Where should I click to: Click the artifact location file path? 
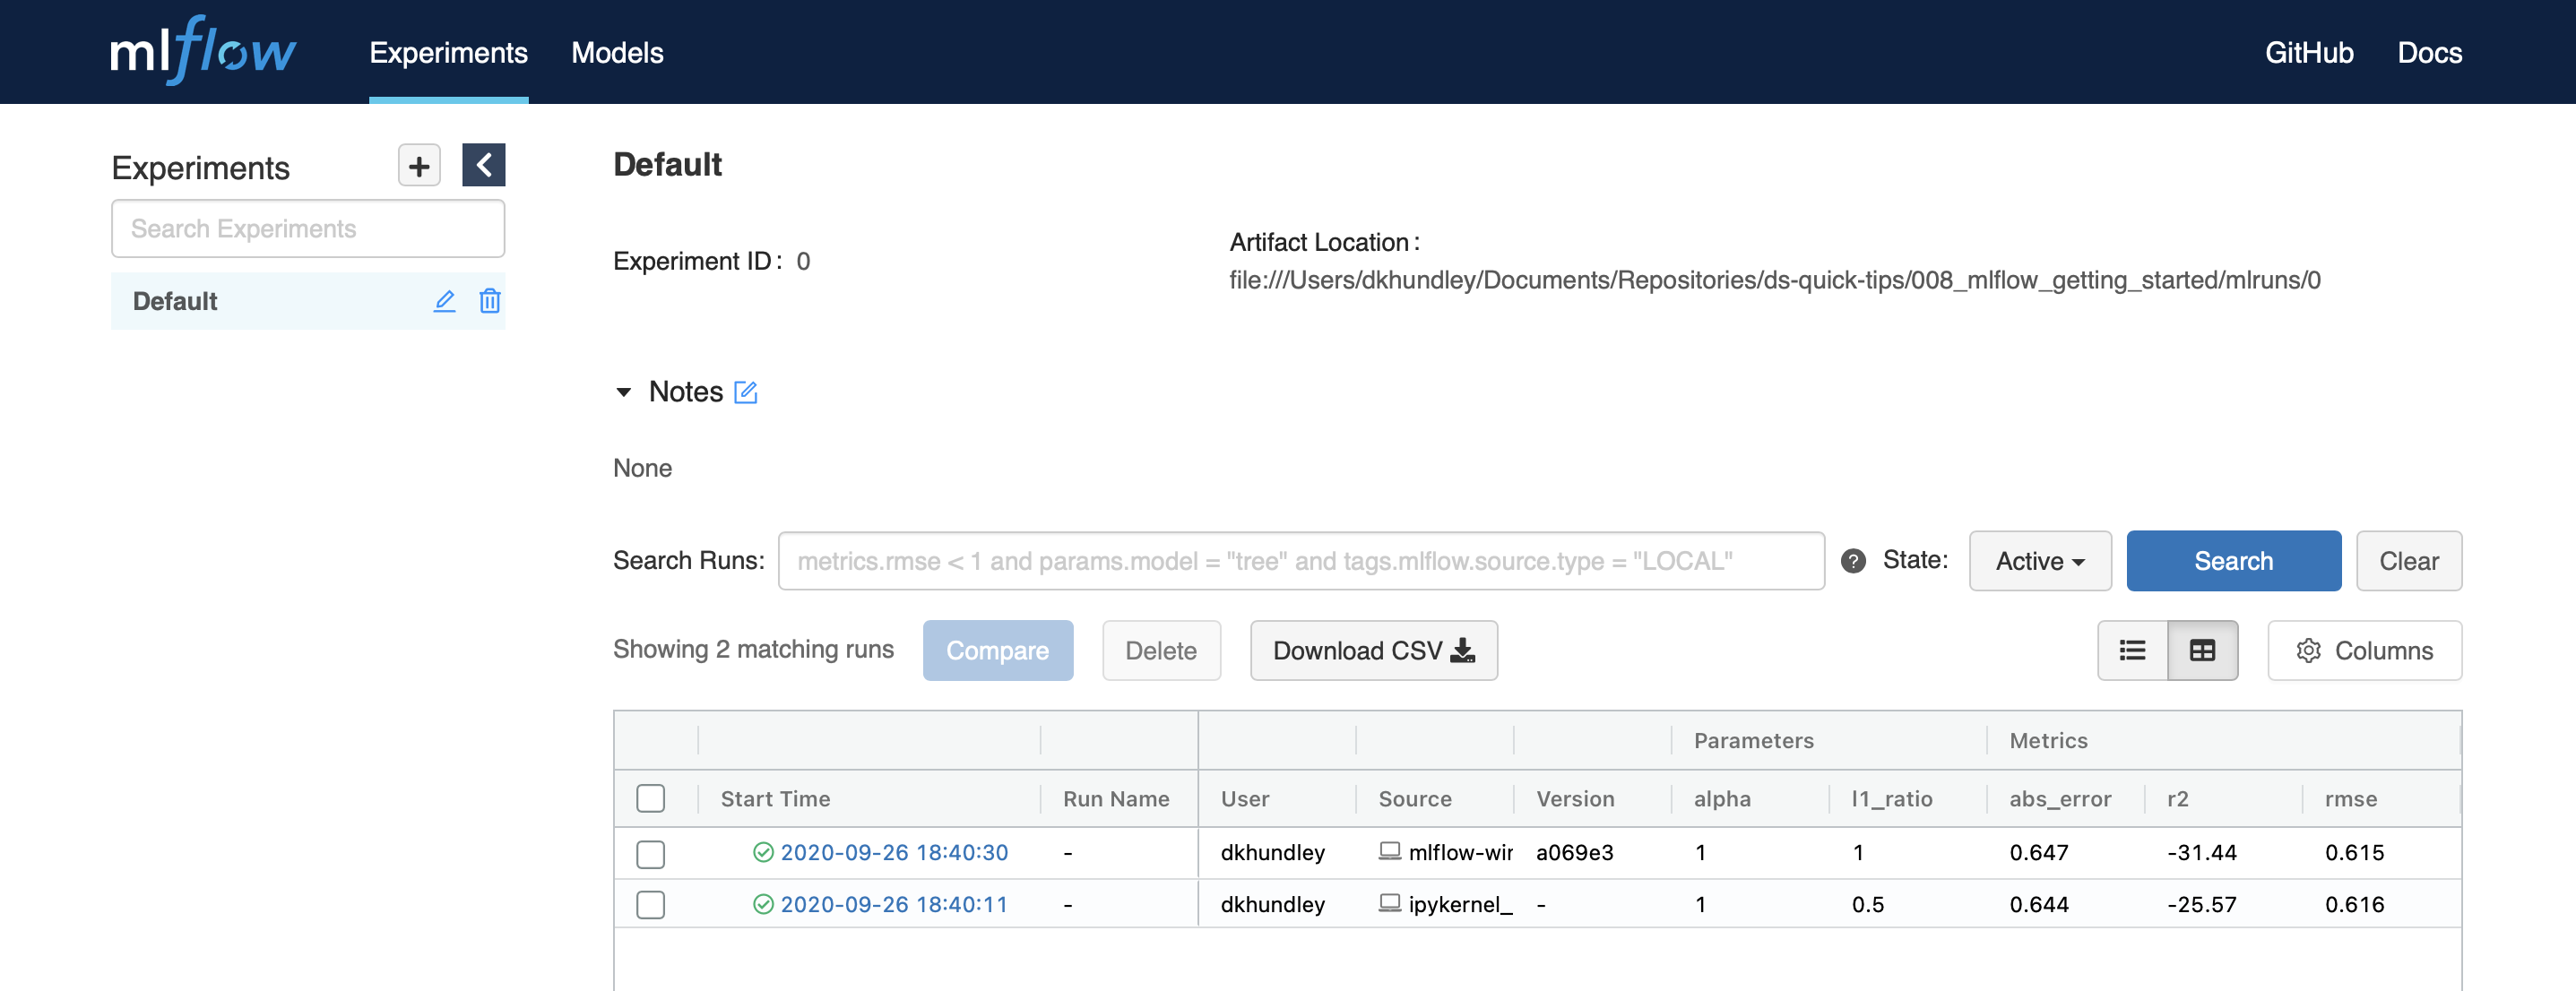pyautogui.click(x=1774, y=280)
